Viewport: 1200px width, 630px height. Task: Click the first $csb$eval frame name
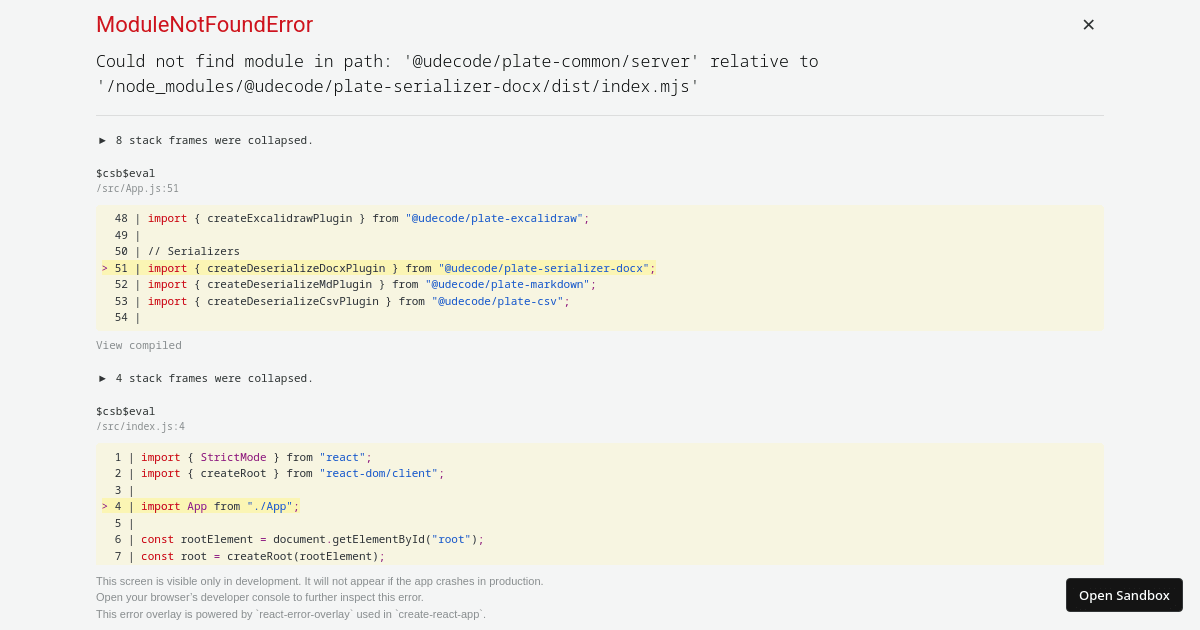(125, 172)
